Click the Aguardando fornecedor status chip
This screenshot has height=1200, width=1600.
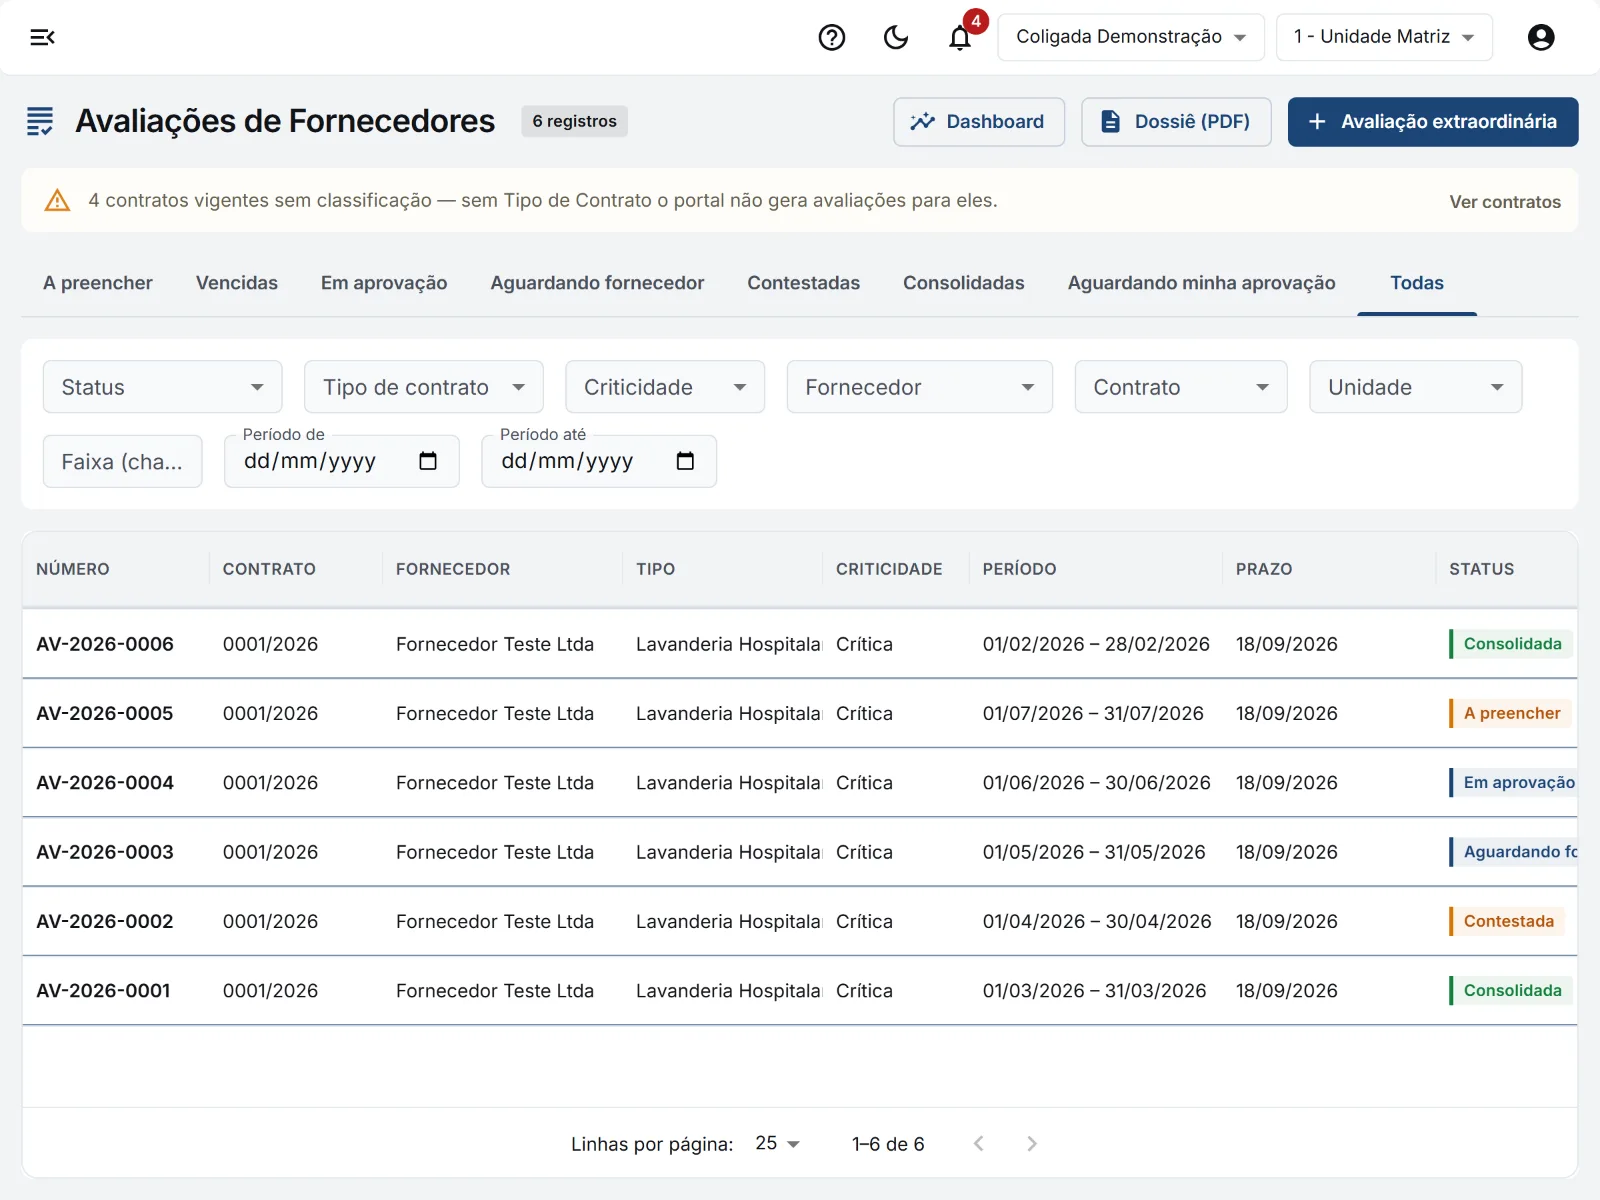[1513, 852]
